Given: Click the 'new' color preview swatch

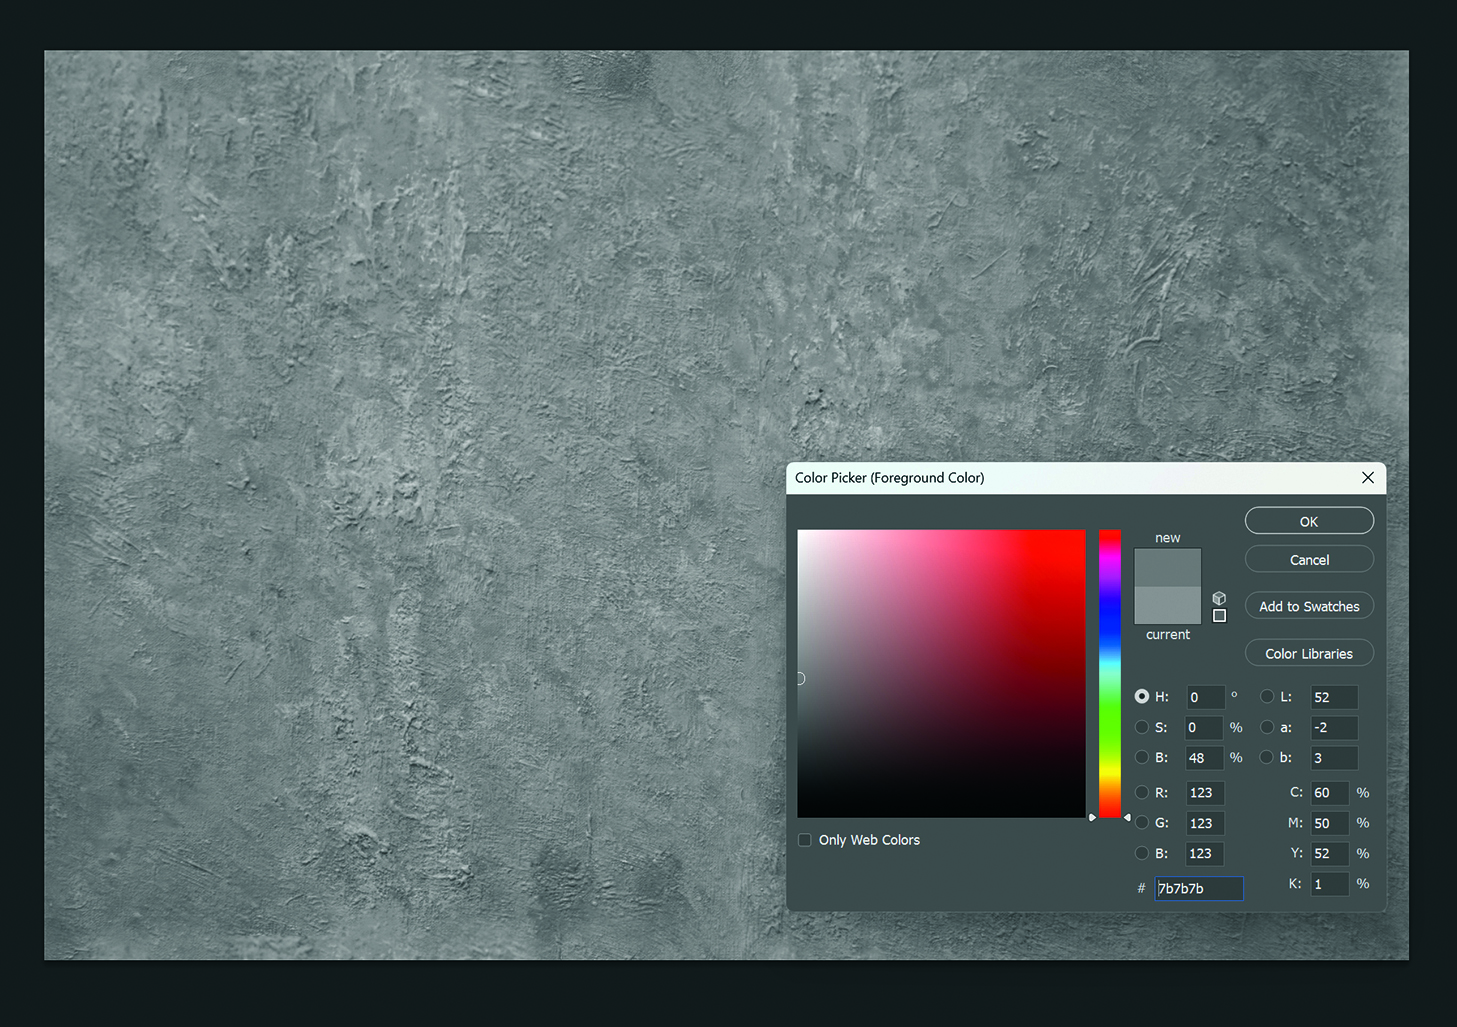Looking at the screenshot, I should (x=1167, y=565).
